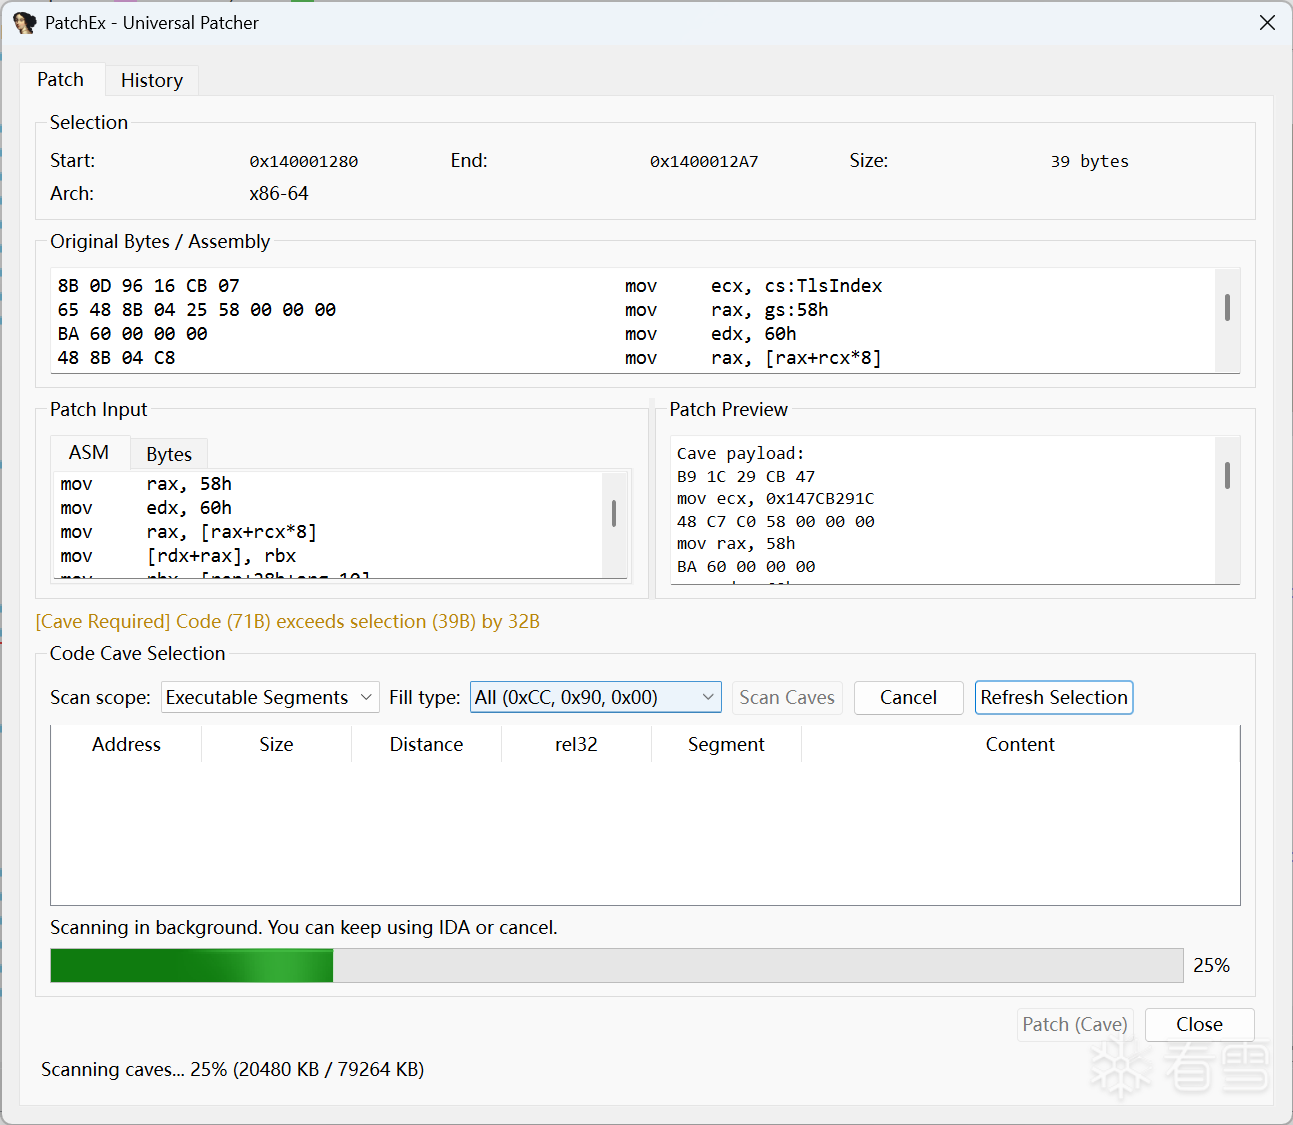Click the PatchEx app icon in title bar
Viewport: 1293px width, 1125px height.
(x=24, y=22)
